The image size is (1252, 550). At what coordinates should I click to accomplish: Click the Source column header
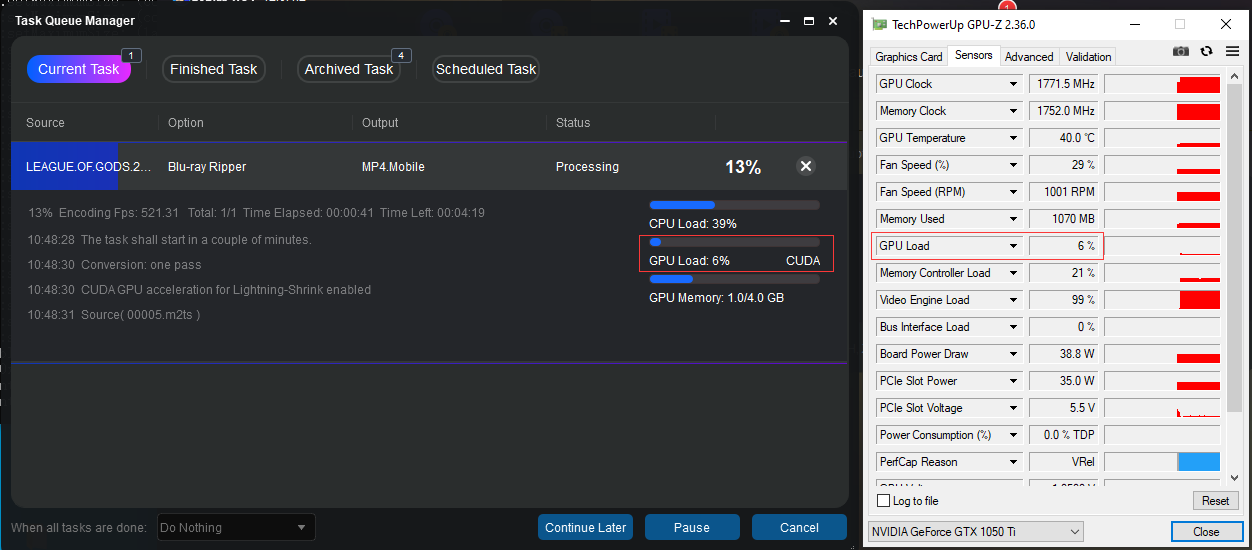(45, 123)
